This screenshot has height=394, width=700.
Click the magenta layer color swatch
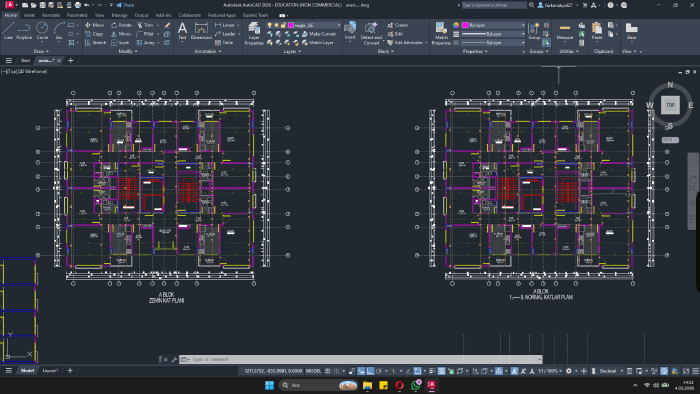coord(291,25)
